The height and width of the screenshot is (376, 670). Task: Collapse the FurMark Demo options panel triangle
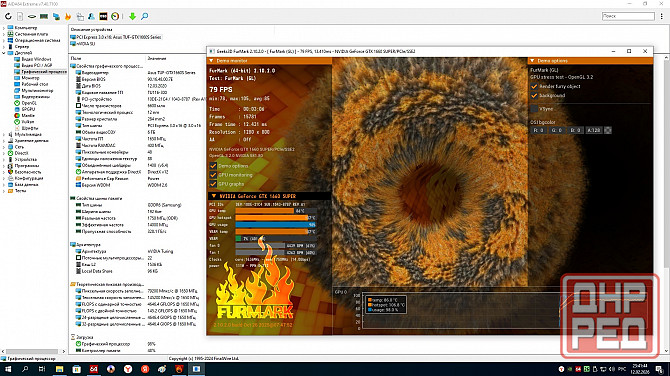point(532,61)
